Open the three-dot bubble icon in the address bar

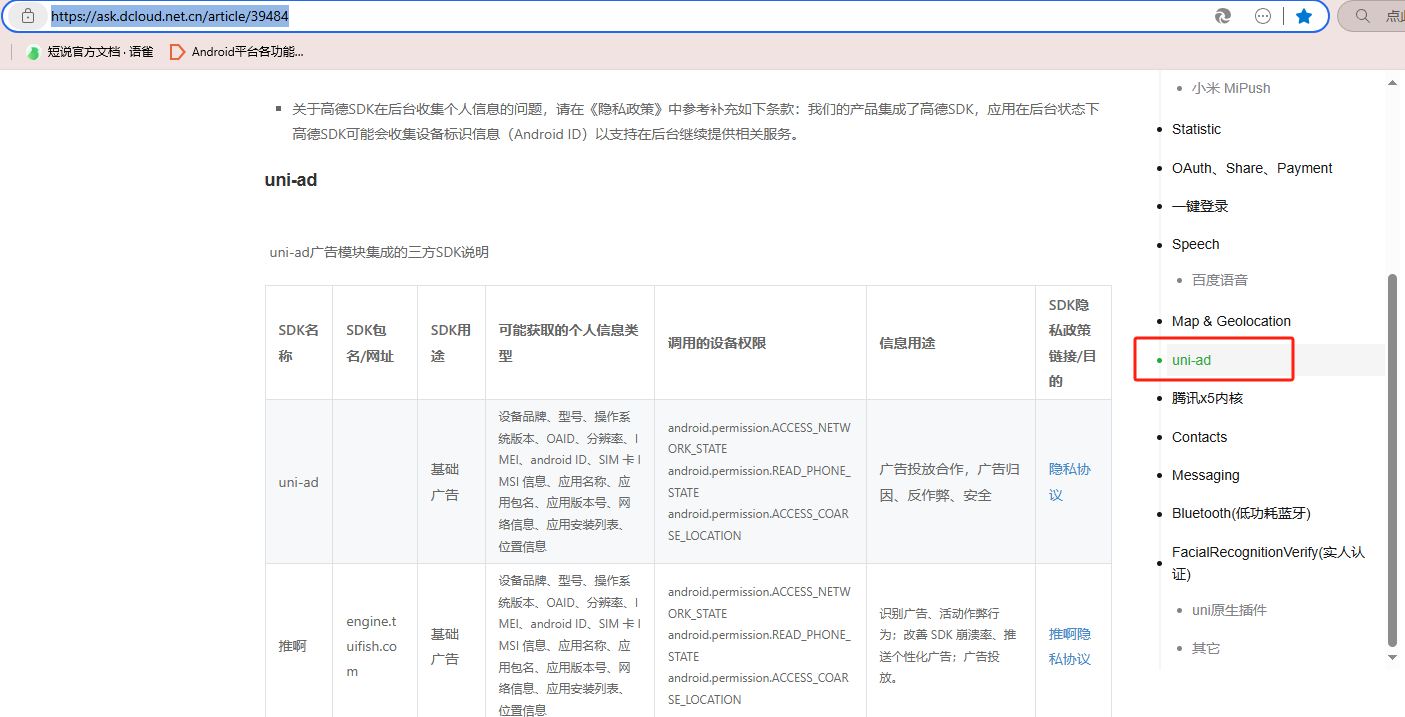point(1263,16)
